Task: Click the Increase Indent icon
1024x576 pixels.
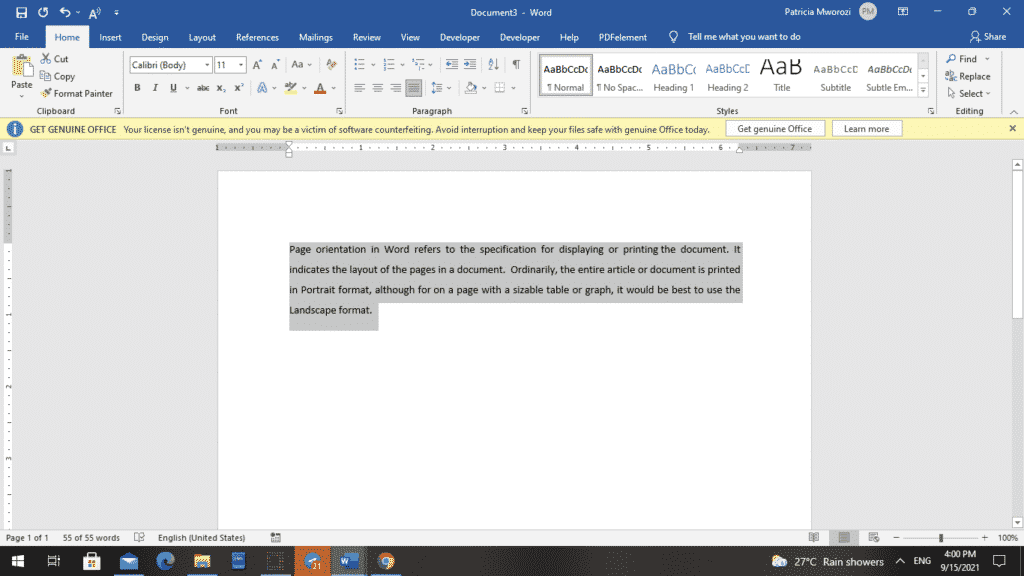Action: 470,64
